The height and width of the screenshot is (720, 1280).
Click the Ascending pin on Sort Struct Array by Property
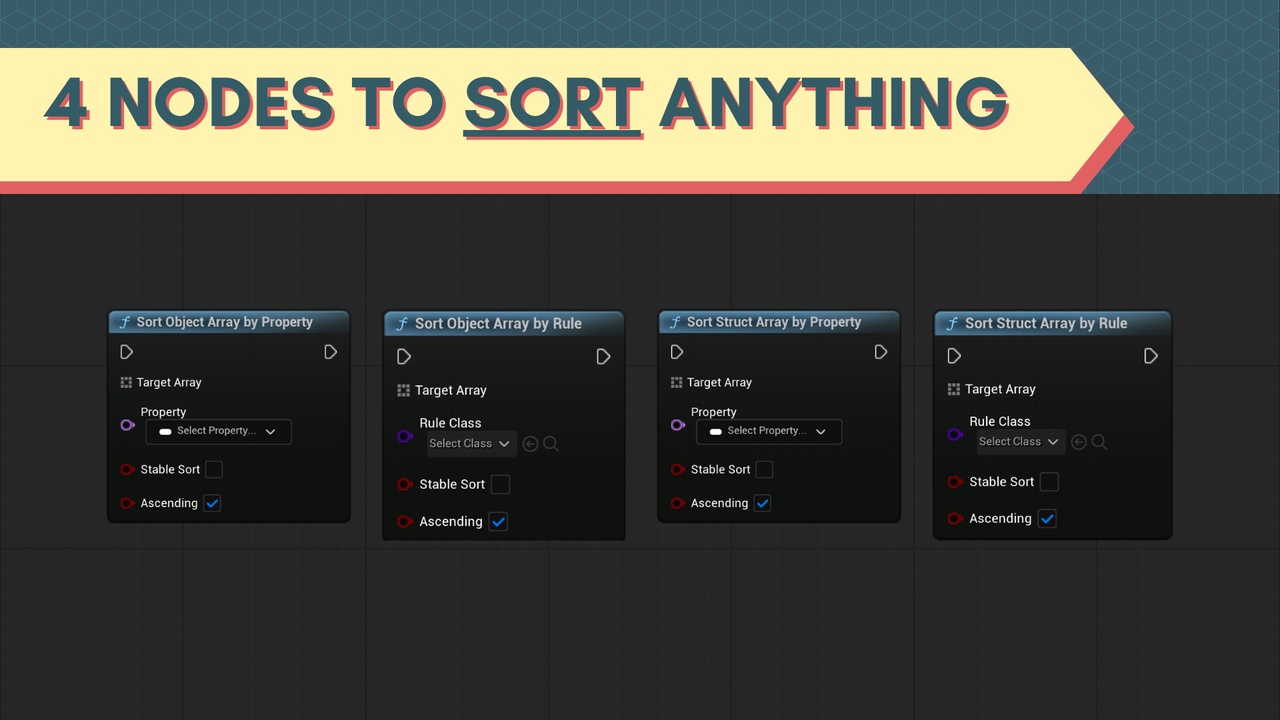(677, 503)
